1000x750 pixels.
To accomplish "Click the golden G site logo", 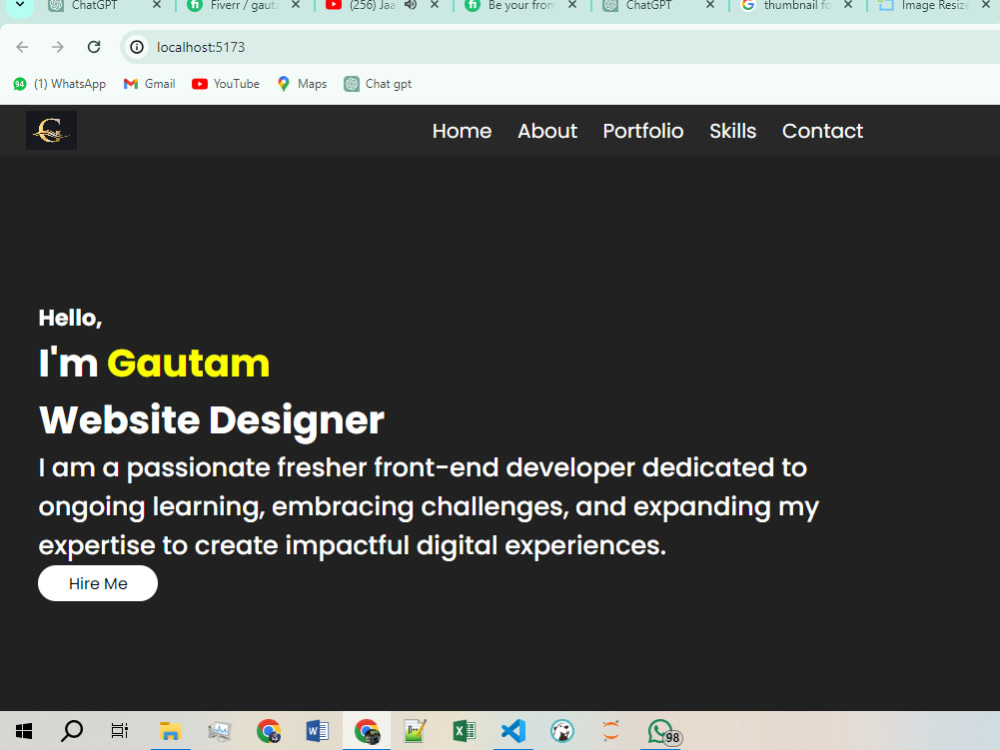I will [51, 131].
